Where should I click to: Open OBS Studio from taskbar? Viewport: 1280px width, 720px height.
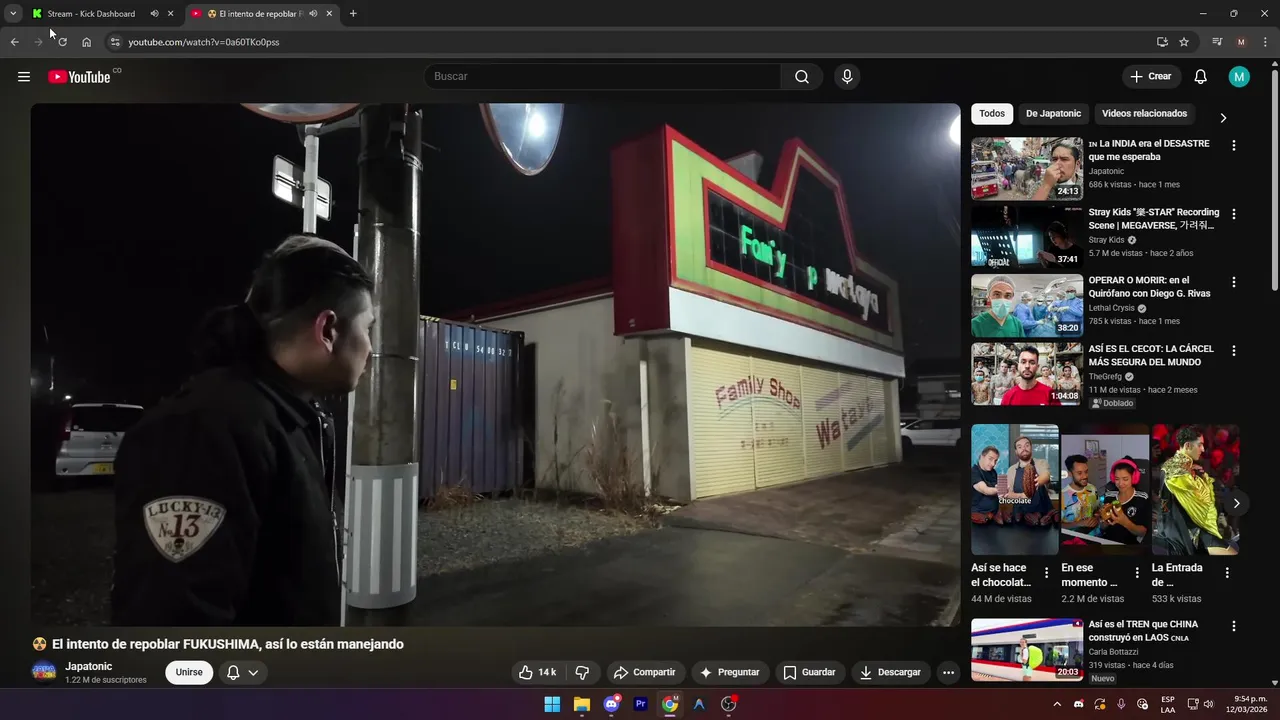[x=729, y=704]
